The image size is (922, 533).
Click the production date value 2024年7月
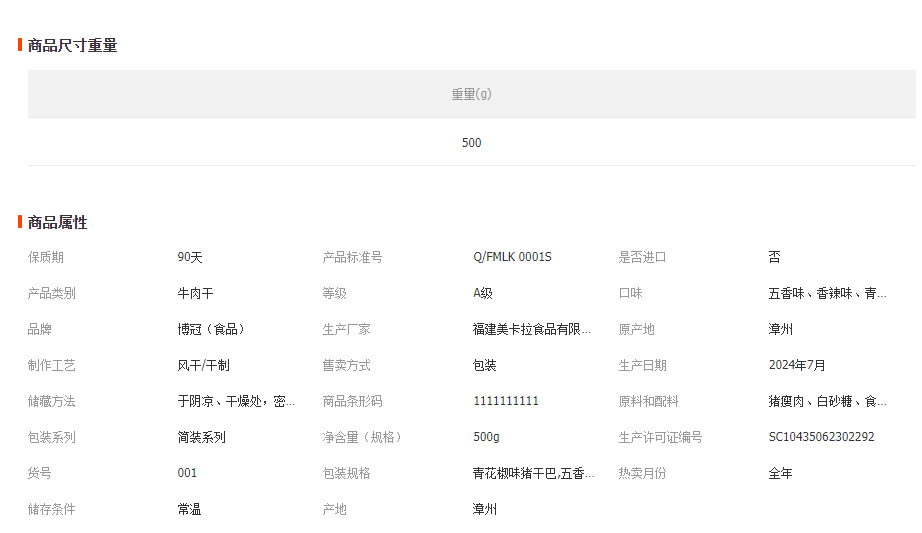coord(797,365)
